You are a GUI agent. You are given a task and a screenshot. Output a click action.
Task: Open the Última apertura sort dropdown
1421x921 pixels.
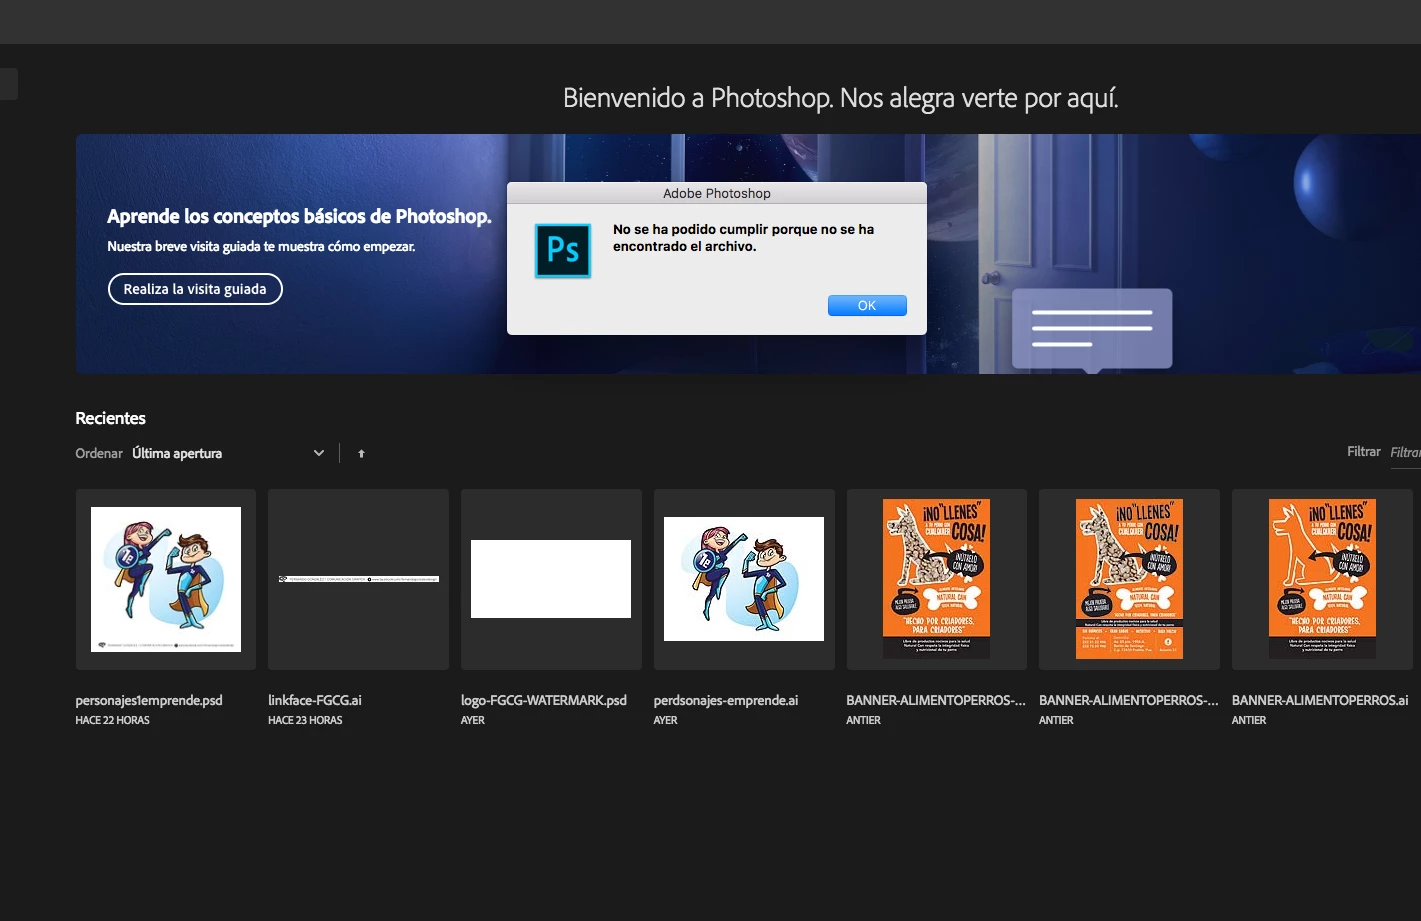tap(228, 453)
